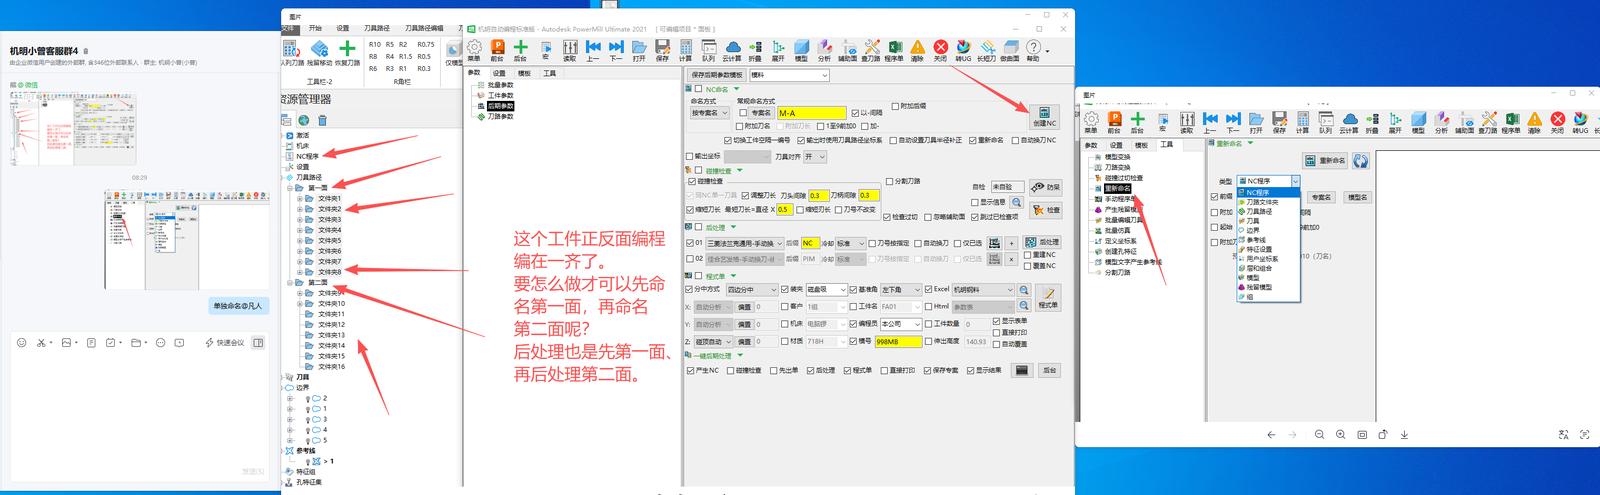
Task: Click the red 关闭 icon in middle window toolbar
Action: (x=940, y=48)
